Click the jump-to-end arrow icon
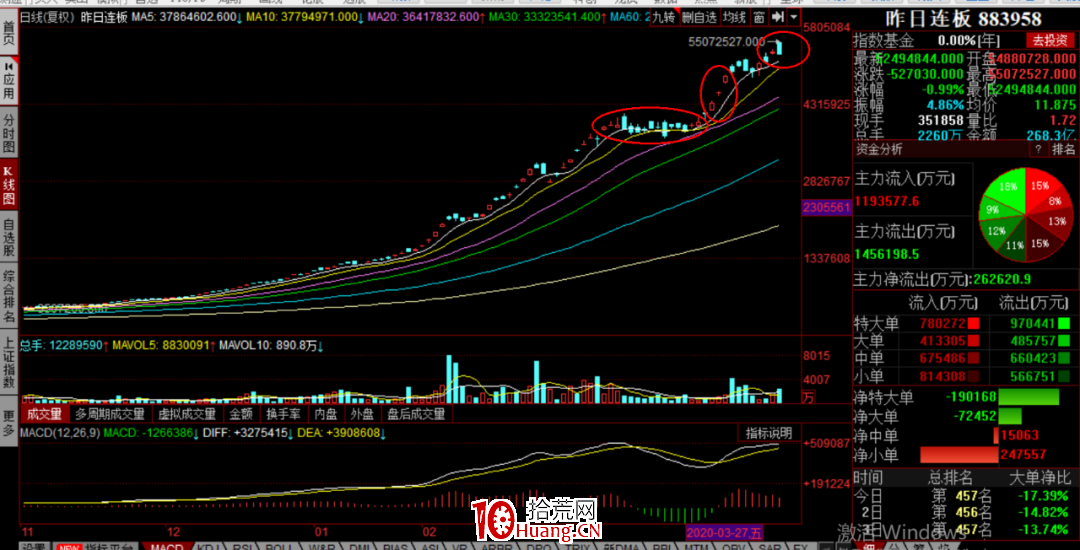1080x550 pixels. point(778,17)
